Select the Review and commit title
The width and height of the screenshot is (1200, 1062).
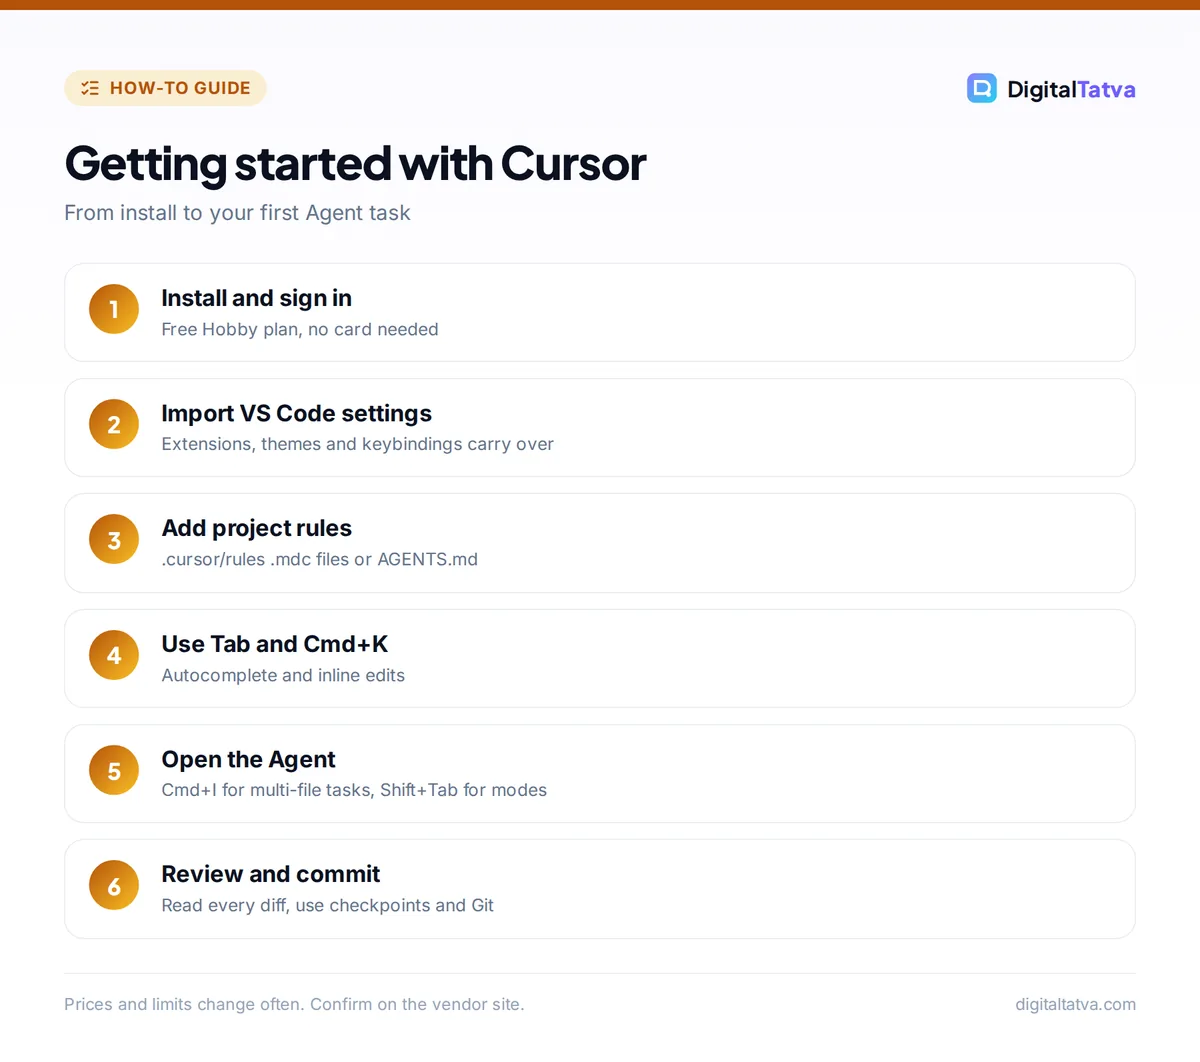click(271, 874)
